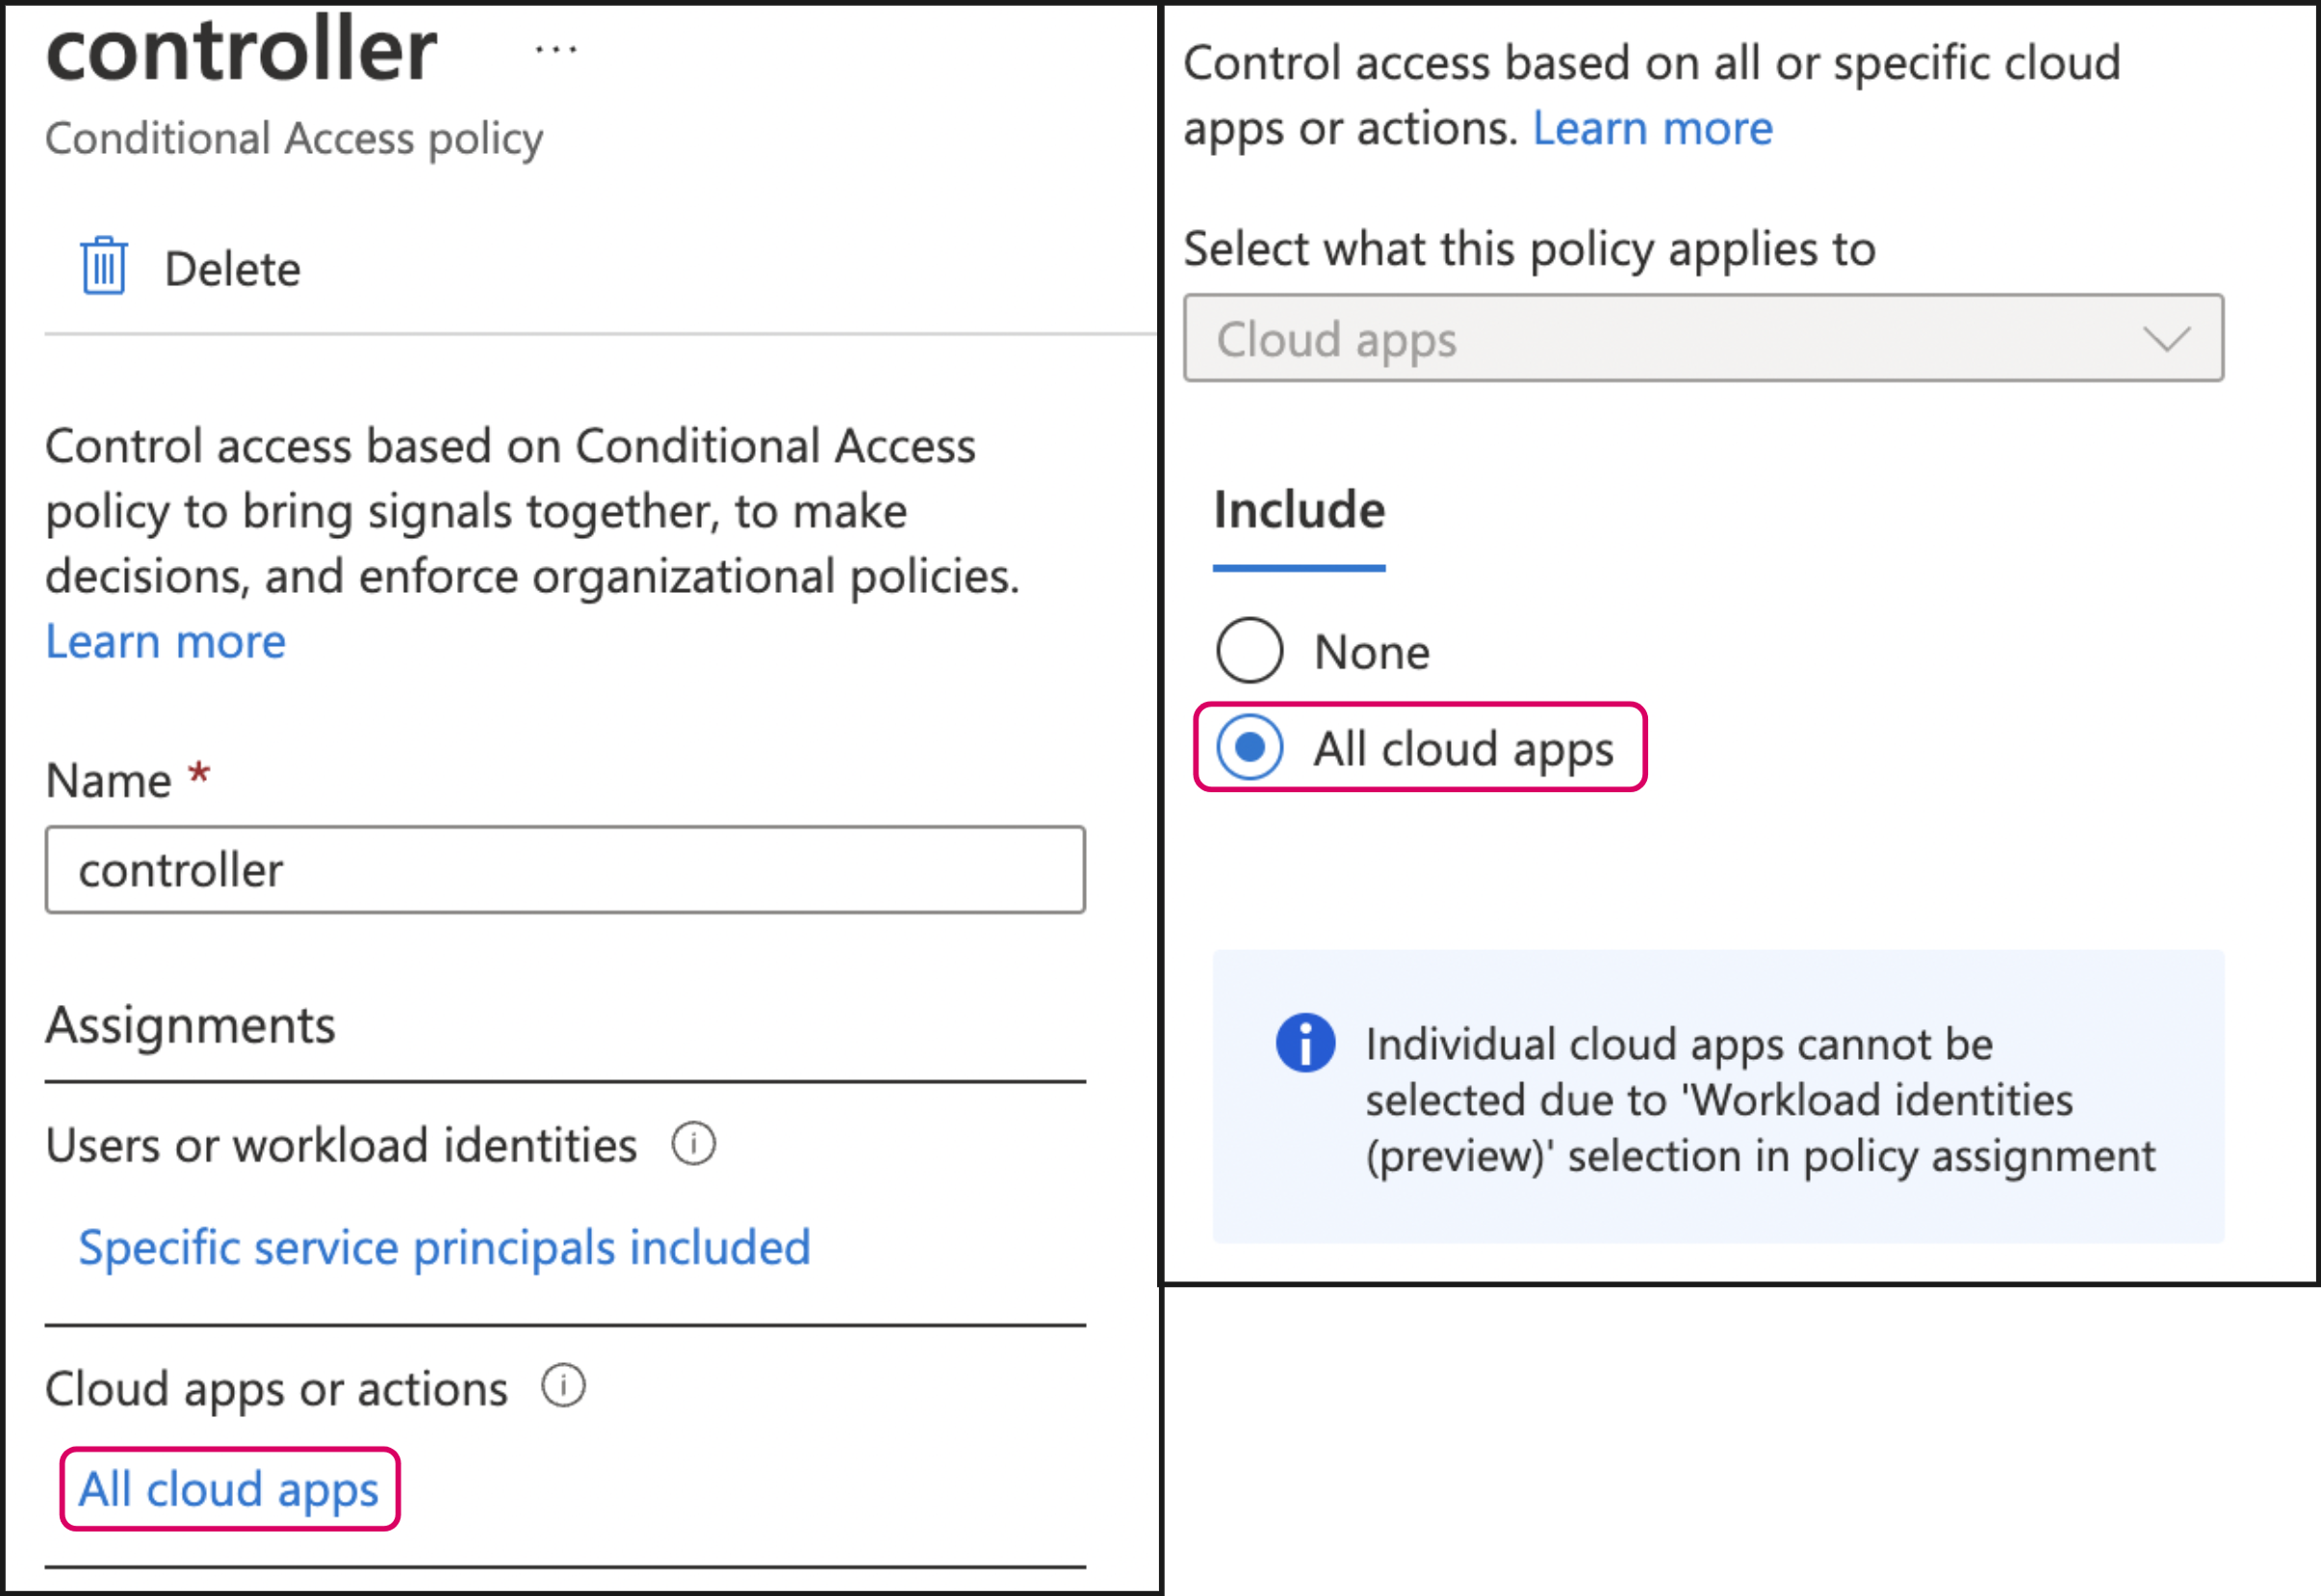The height and width of the screenshot is (1596, 2321).
Task: Click All cloud apps link under Assignments
Action: point(229,1489)
